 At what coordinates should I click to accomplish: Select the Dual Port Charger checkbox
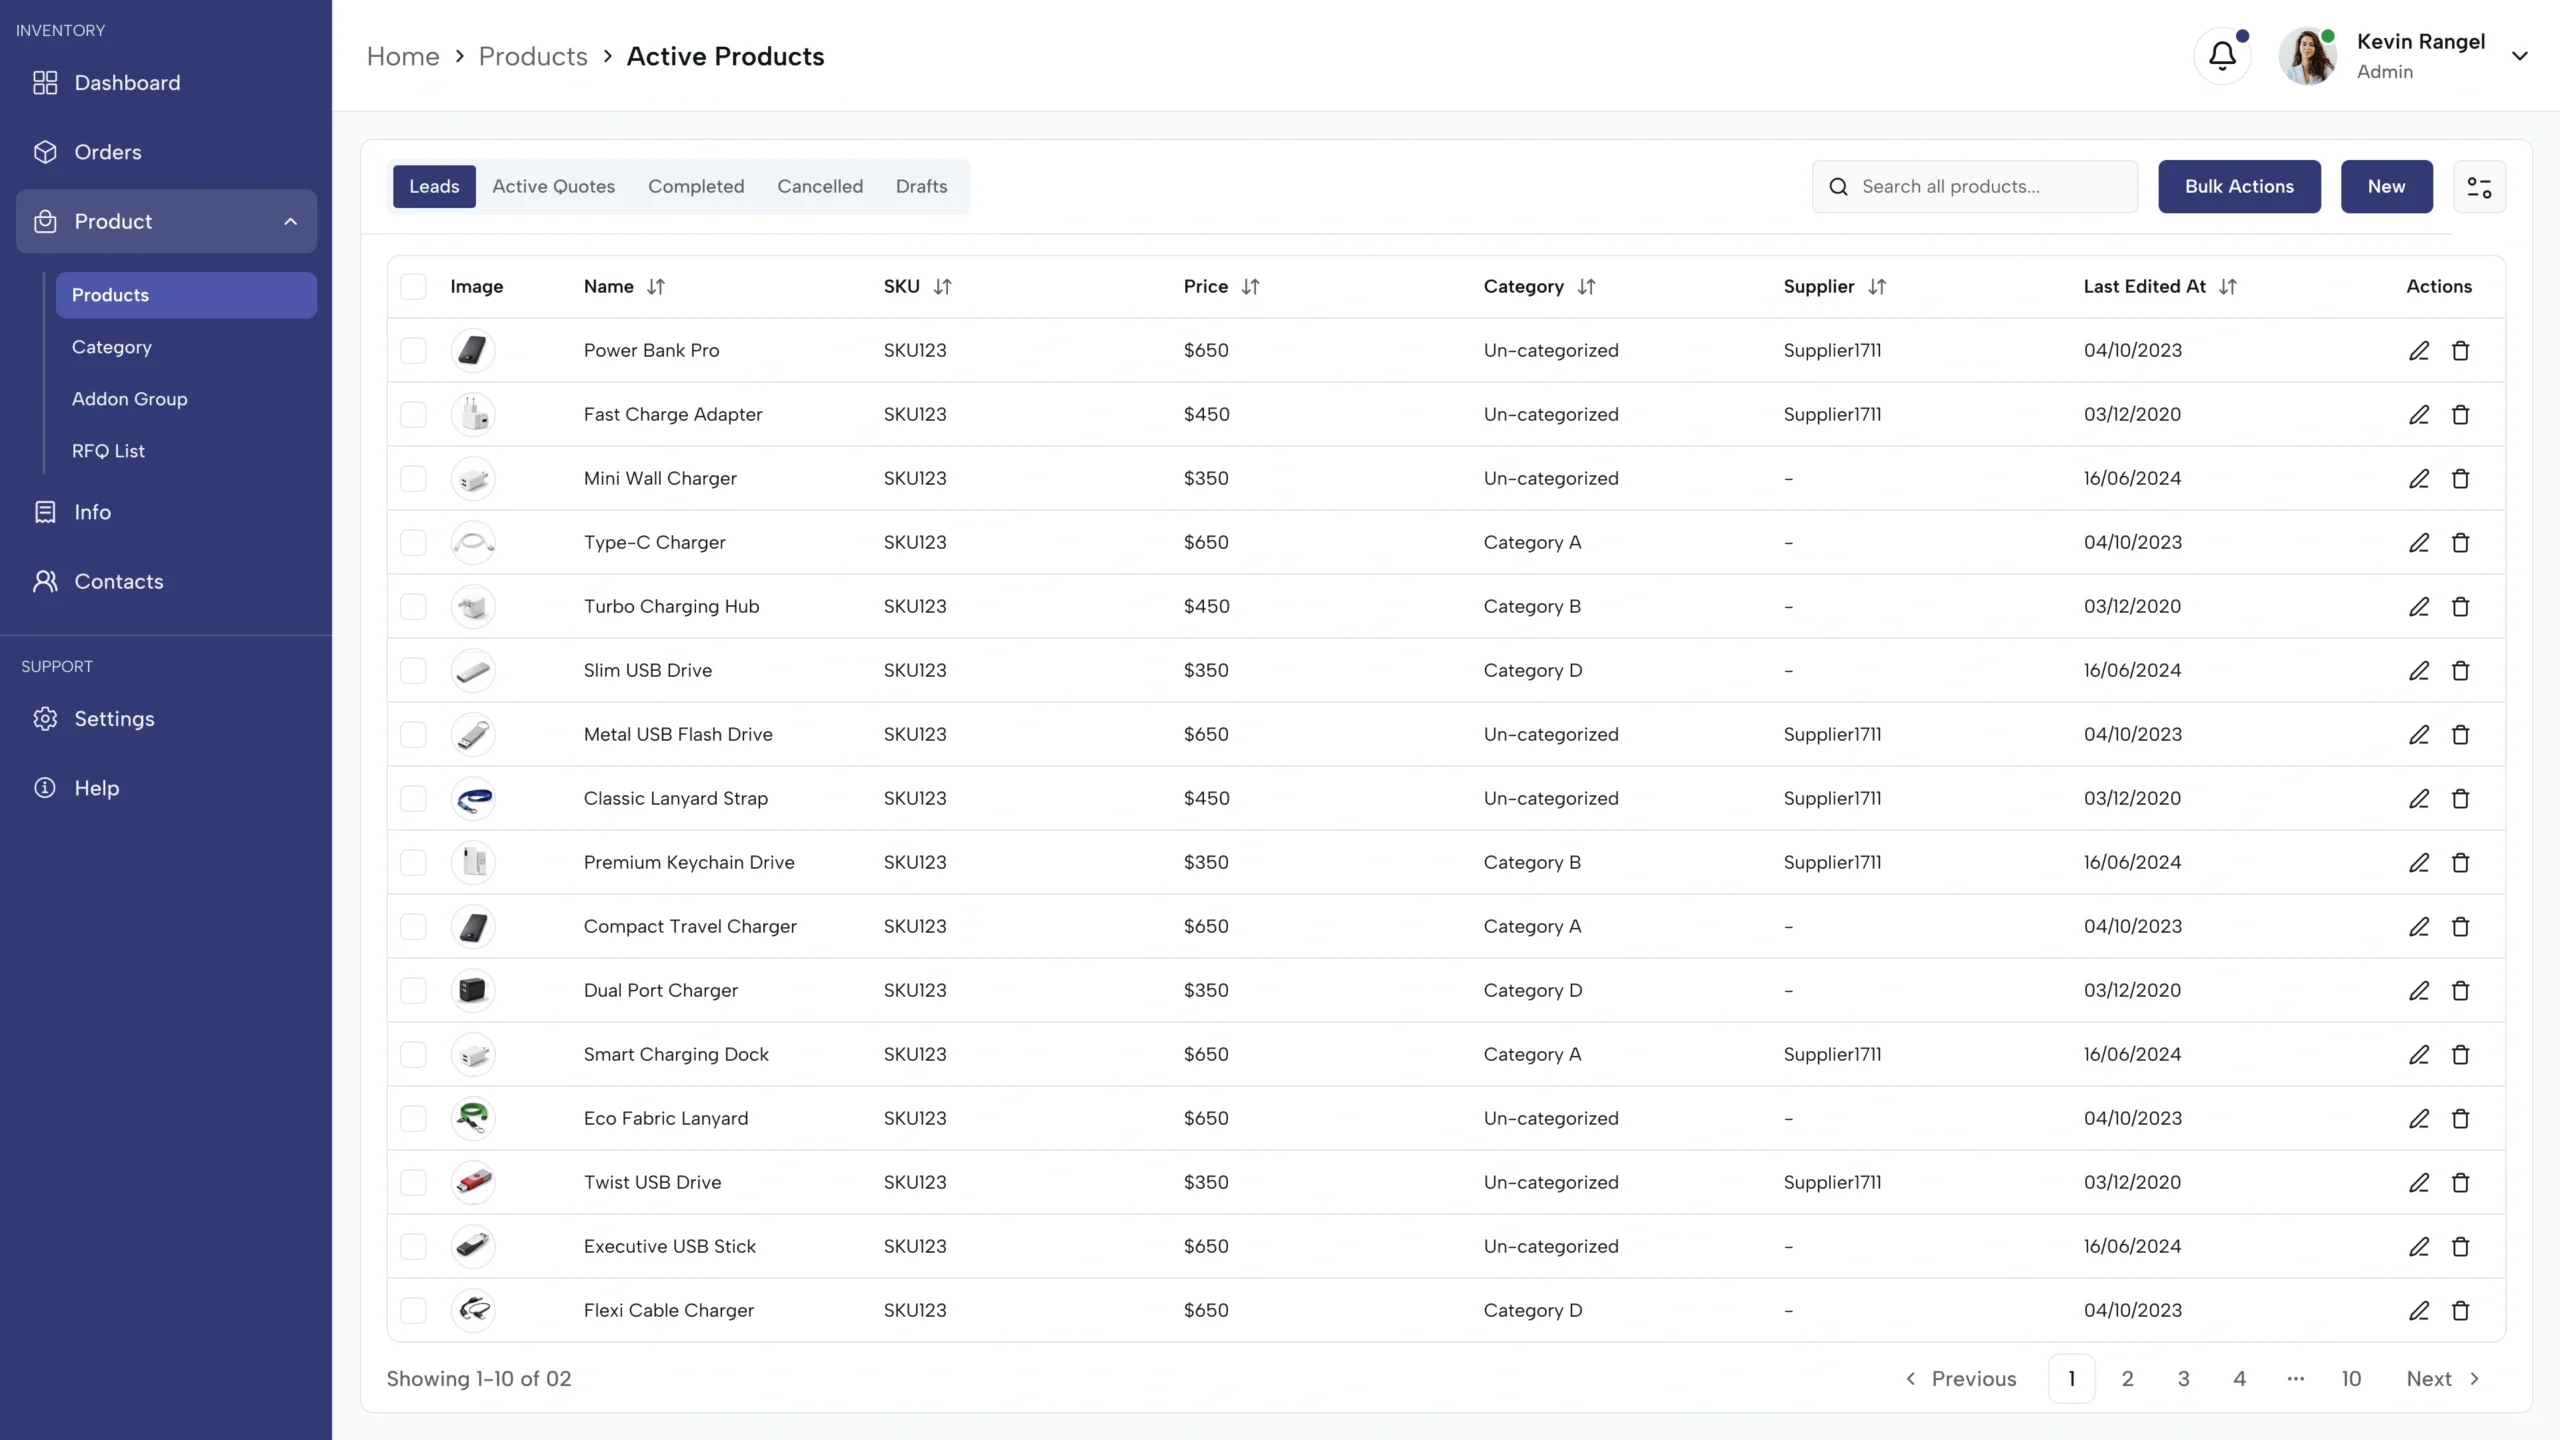413,991
